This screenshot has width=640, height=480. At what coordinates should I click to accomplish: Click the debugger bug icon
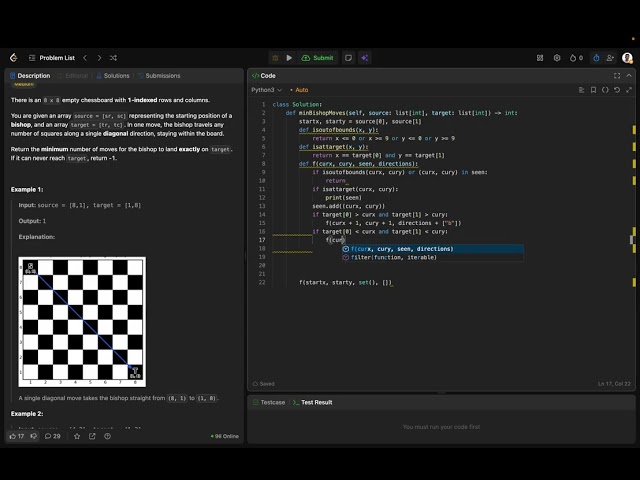point(275,58)
